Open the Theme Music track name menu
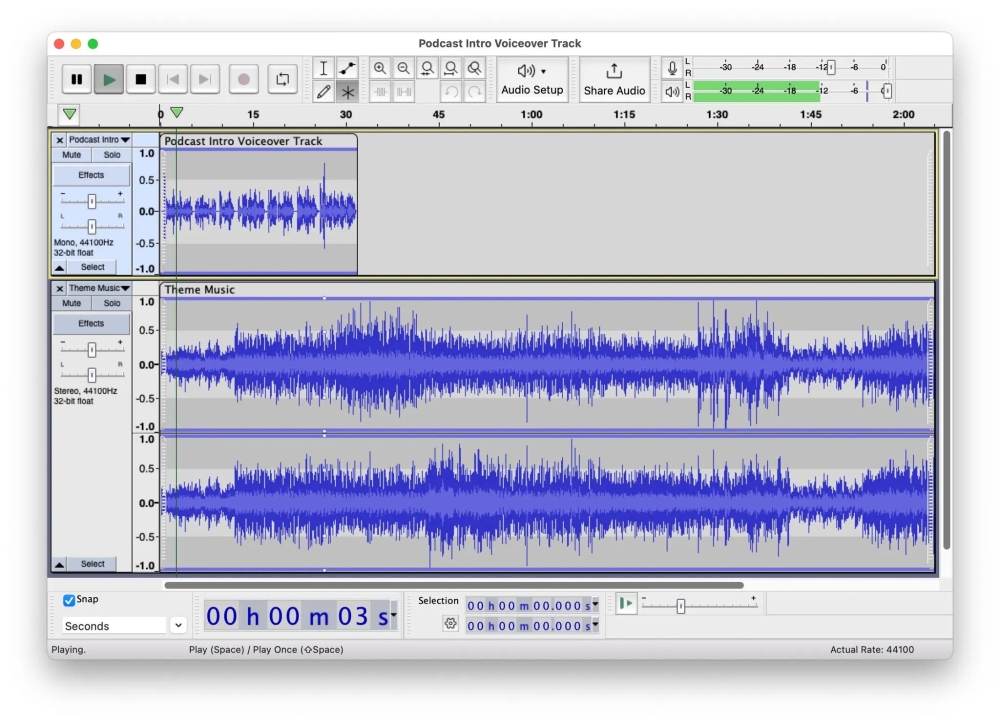 99,288
